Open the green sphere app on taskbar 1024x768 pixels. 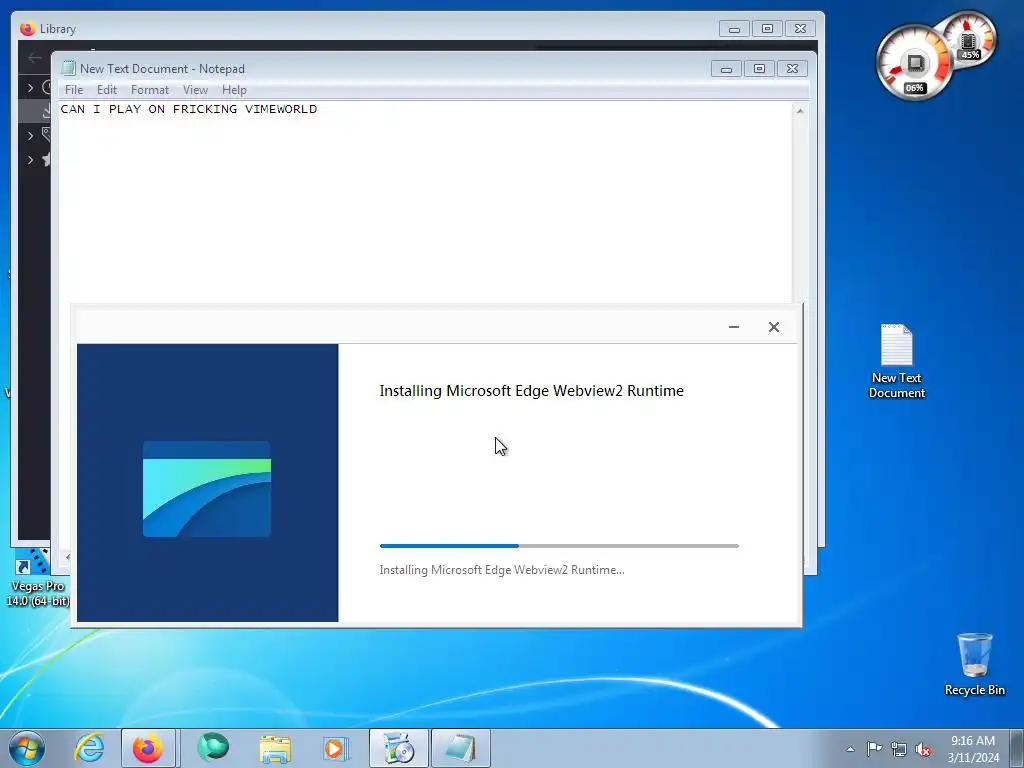click(x=213, y=748)
